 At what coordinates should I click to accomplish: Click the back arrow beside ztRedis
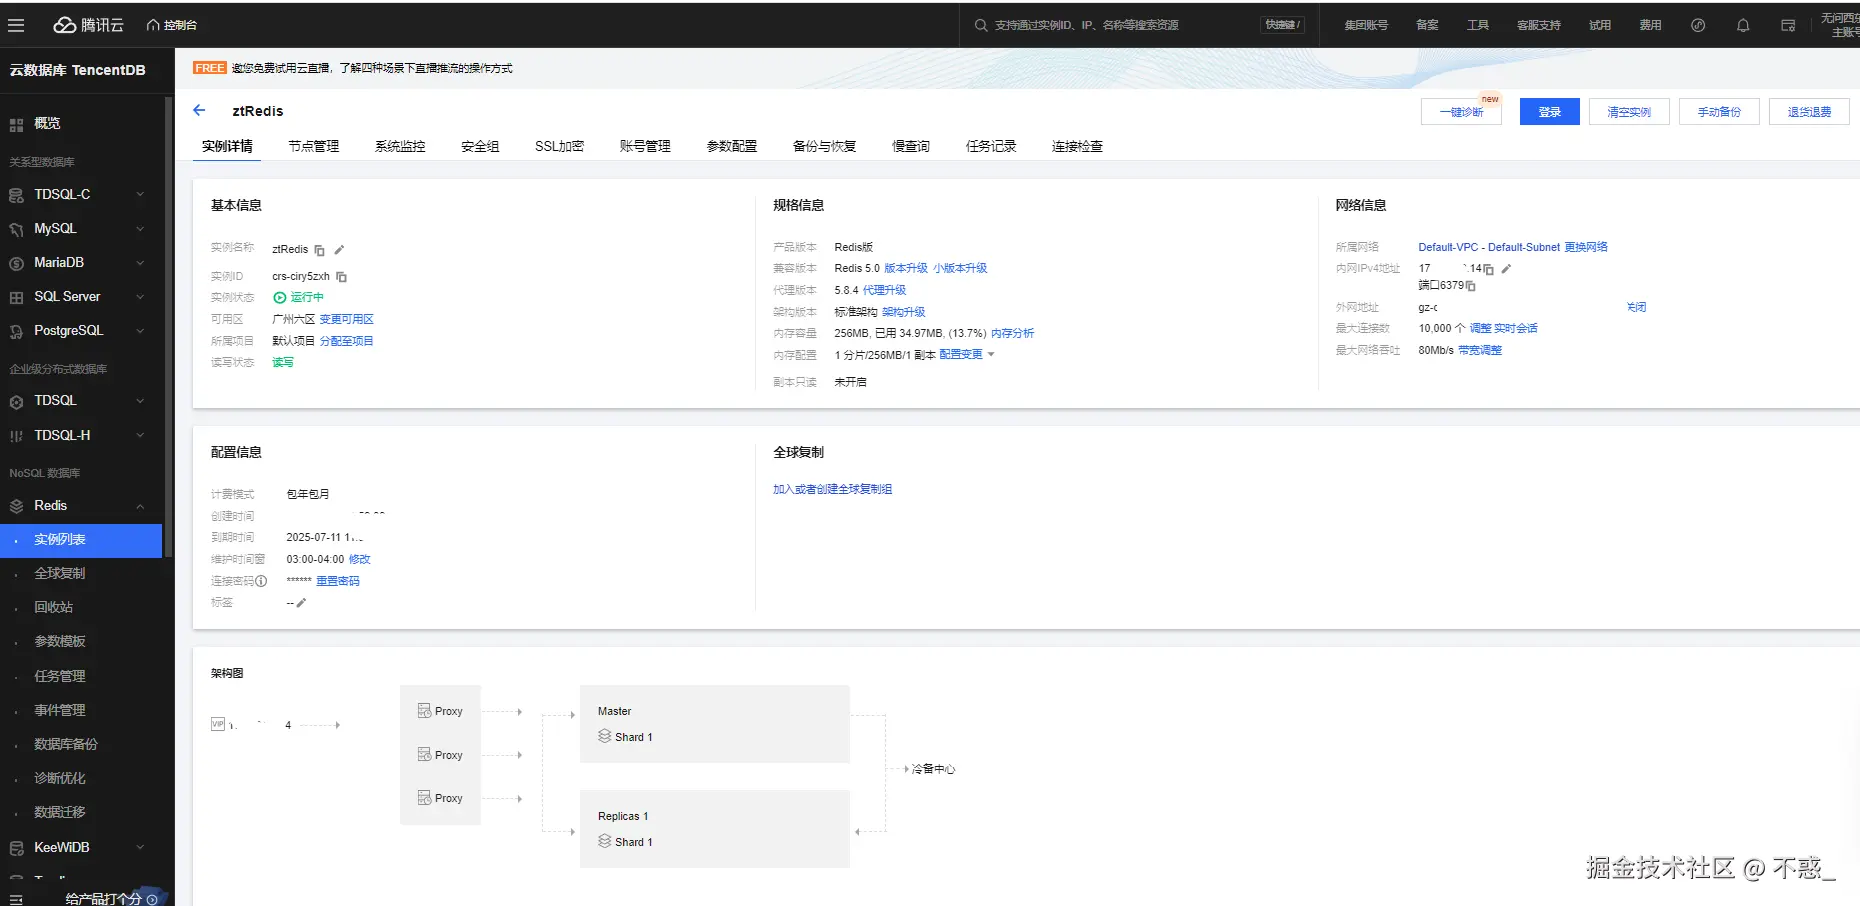pos(199,110)
